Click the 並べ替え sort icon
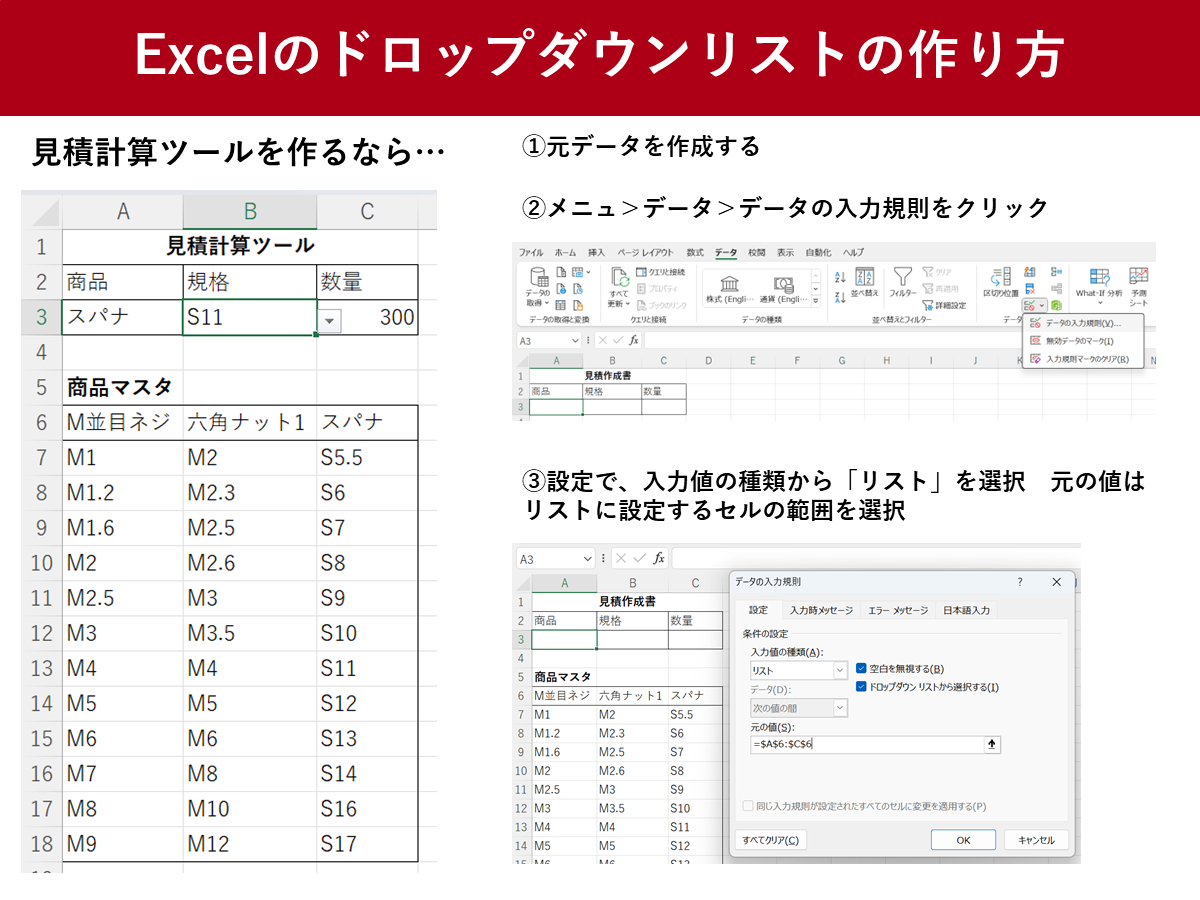Viewport: 1200px width, 900px height. [865, 277]
